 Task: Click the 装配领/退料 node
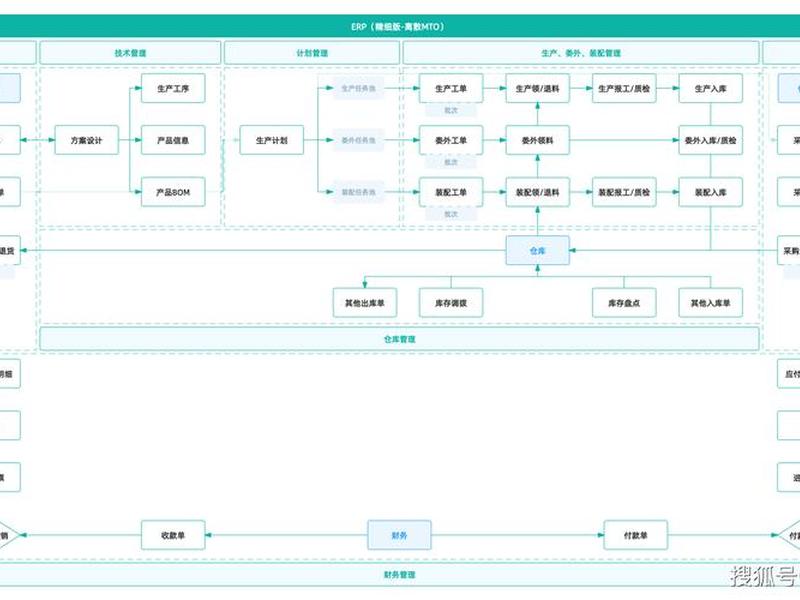537,192
